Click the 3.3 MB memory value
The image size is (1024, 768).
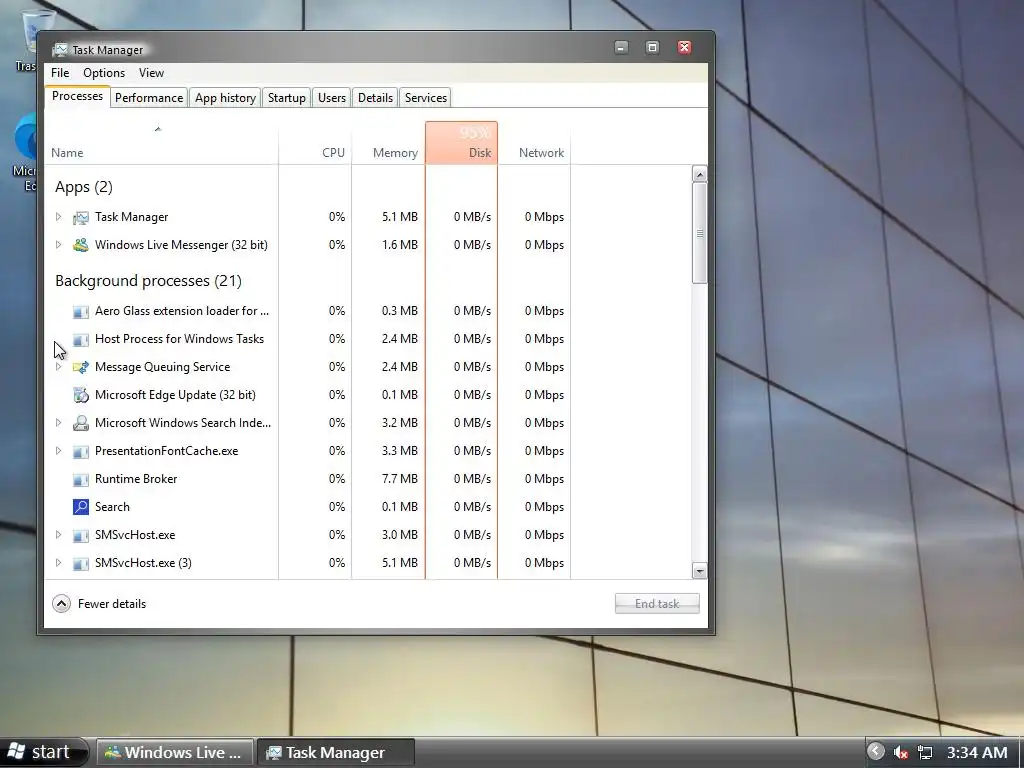point(399,451)
